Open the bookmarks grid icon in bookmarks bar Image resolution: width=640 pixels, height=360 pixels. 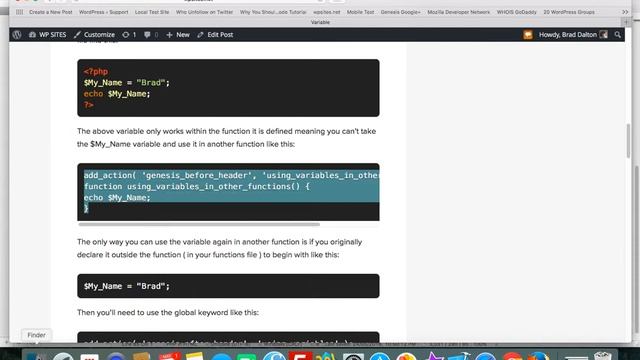[19, 12]
